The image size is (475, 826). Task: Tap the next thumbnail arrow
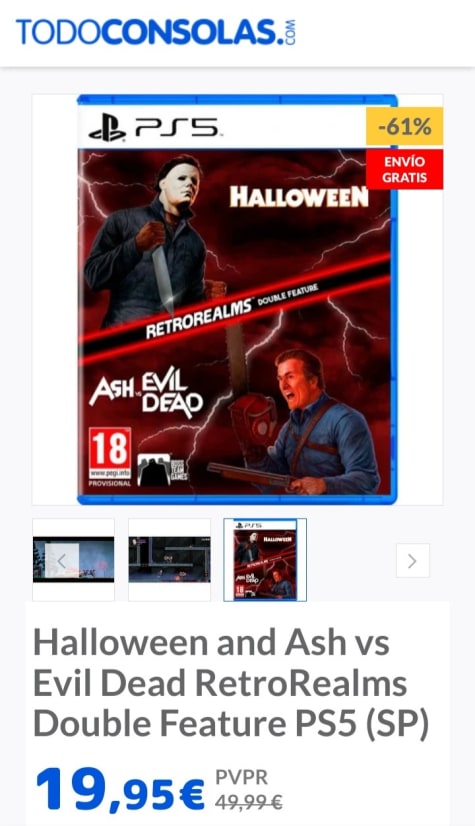412,560
